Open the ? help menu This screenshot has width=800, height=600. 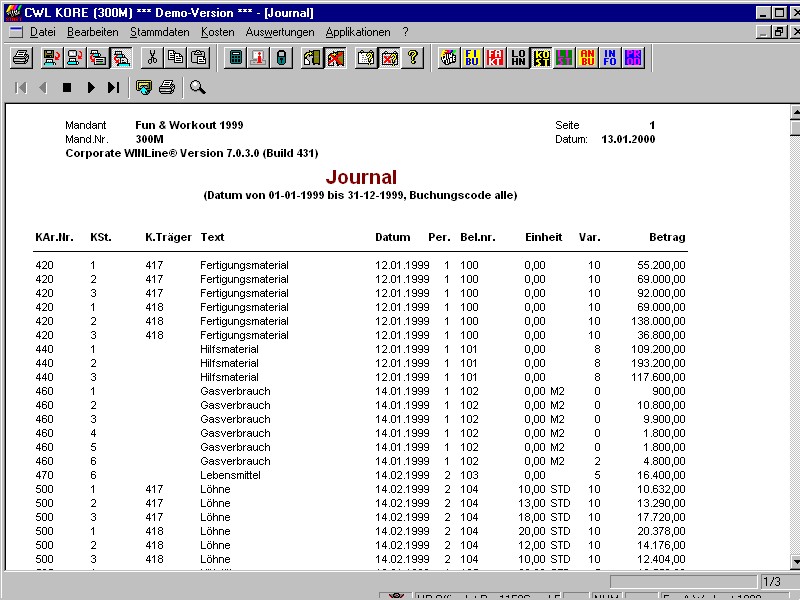(405, 32)
